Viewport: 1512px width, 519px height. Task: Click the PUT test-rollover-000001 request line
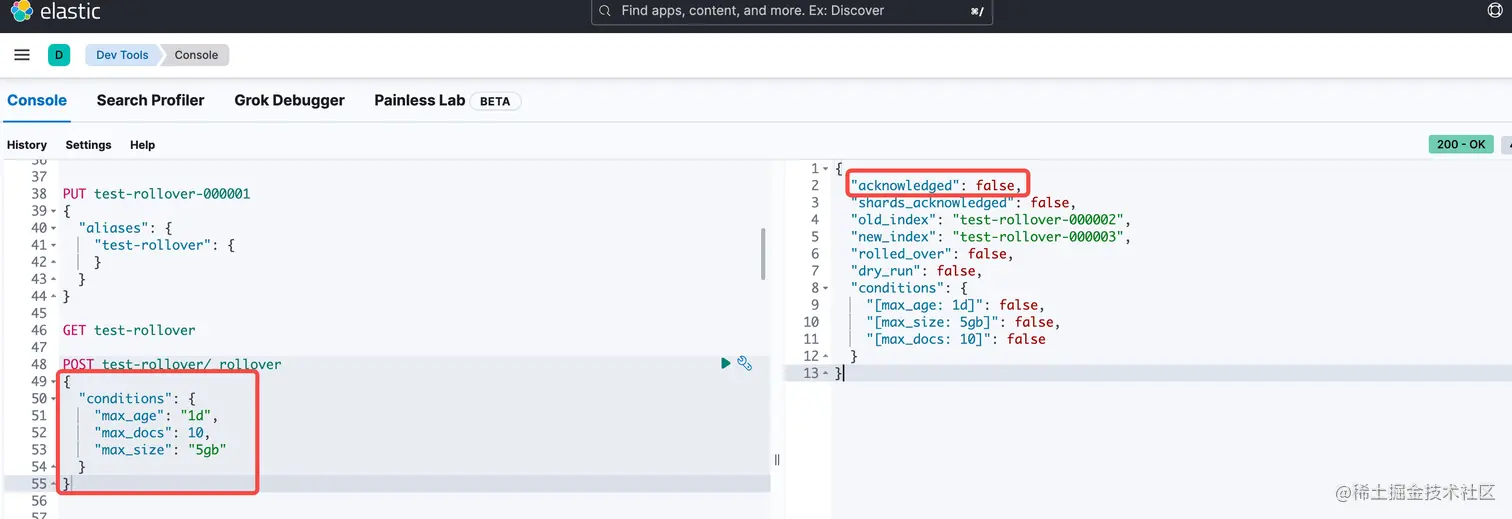point(156,194)
